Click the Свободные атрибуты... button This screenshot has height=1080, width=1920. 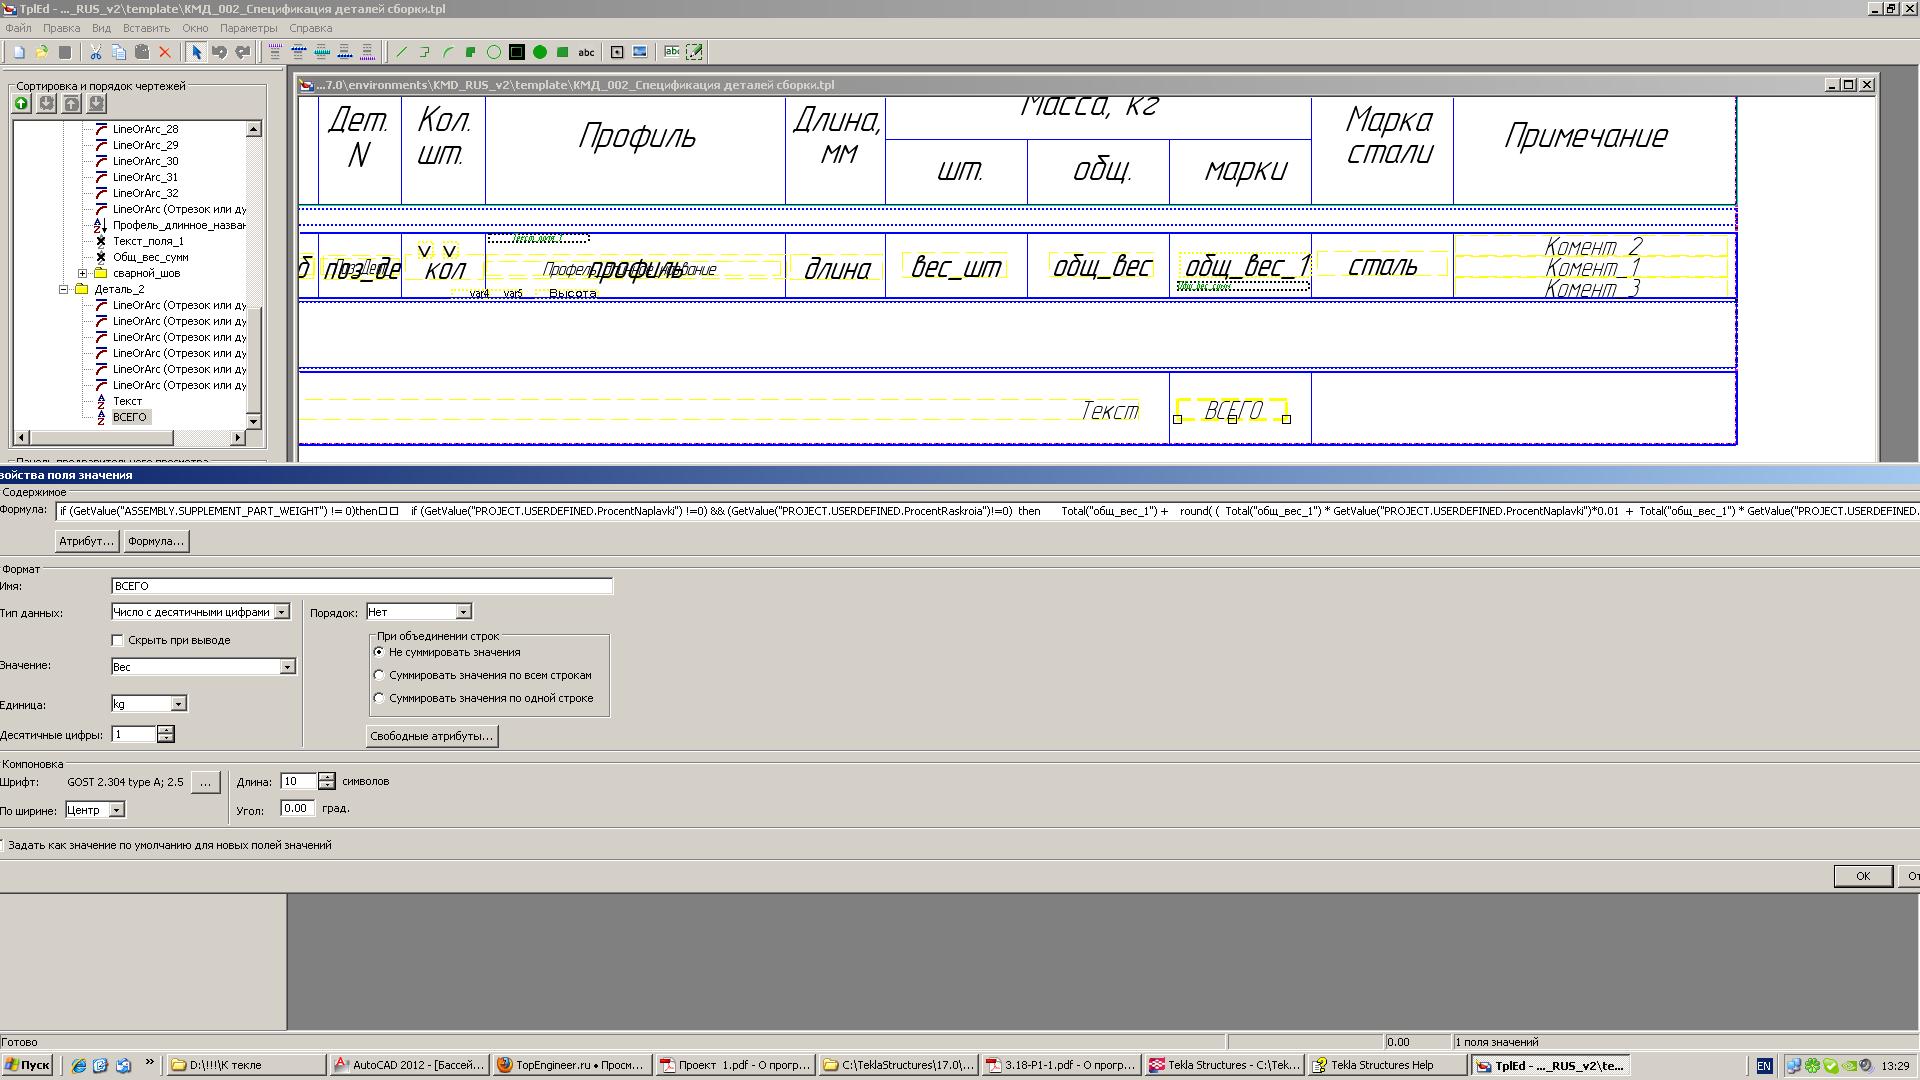point(431,736)
